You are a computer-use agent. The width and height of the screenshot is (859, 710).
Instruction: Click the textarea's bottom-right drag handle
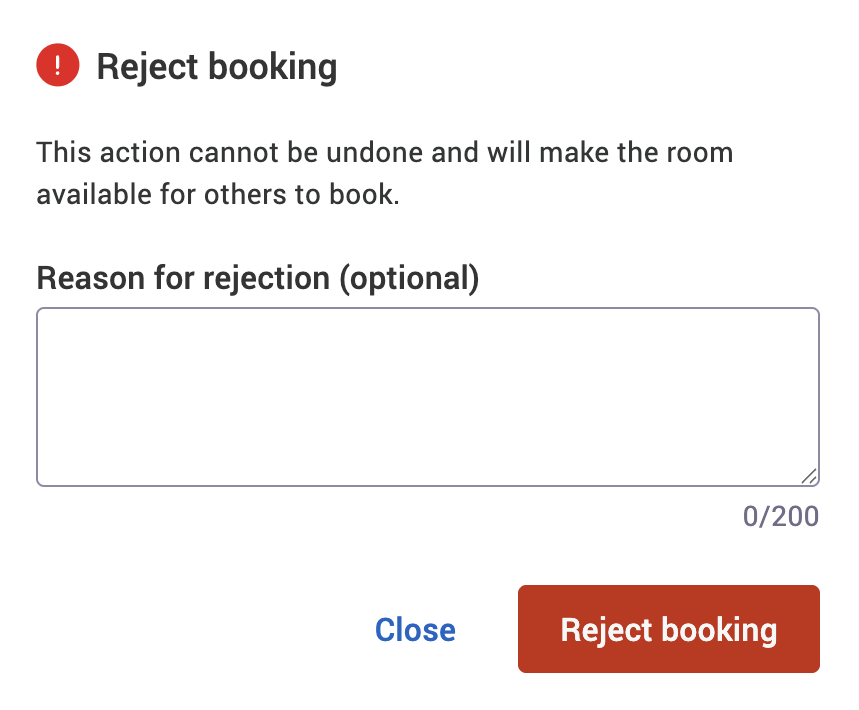click(x=808, y=477)
